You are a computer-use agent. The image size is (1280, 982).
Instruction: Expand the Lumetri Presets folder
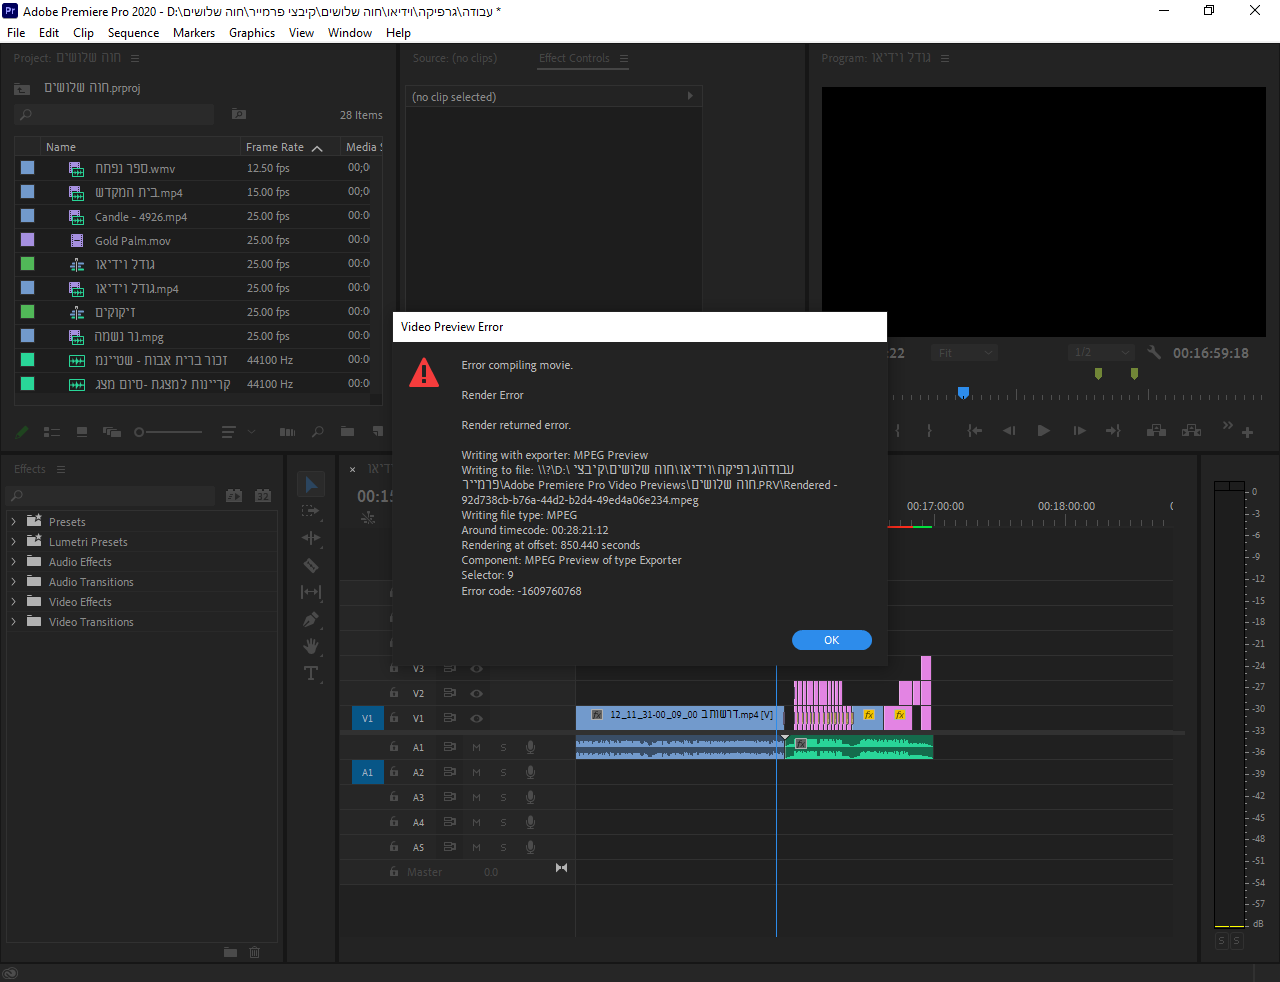(13, 542)
